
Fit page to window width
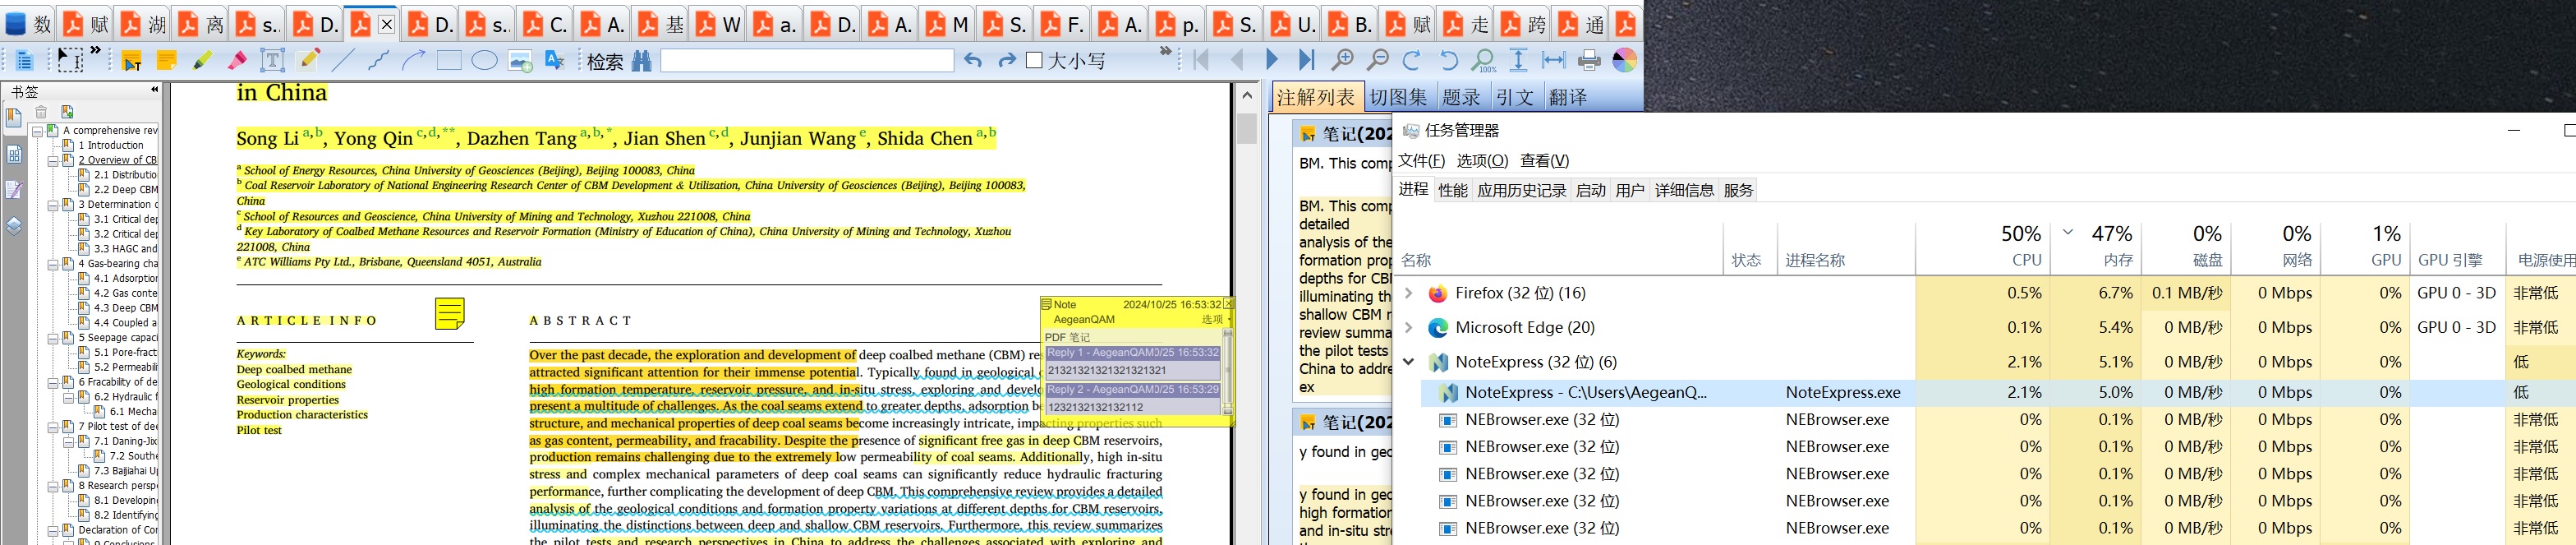[x=1553, y=61]
